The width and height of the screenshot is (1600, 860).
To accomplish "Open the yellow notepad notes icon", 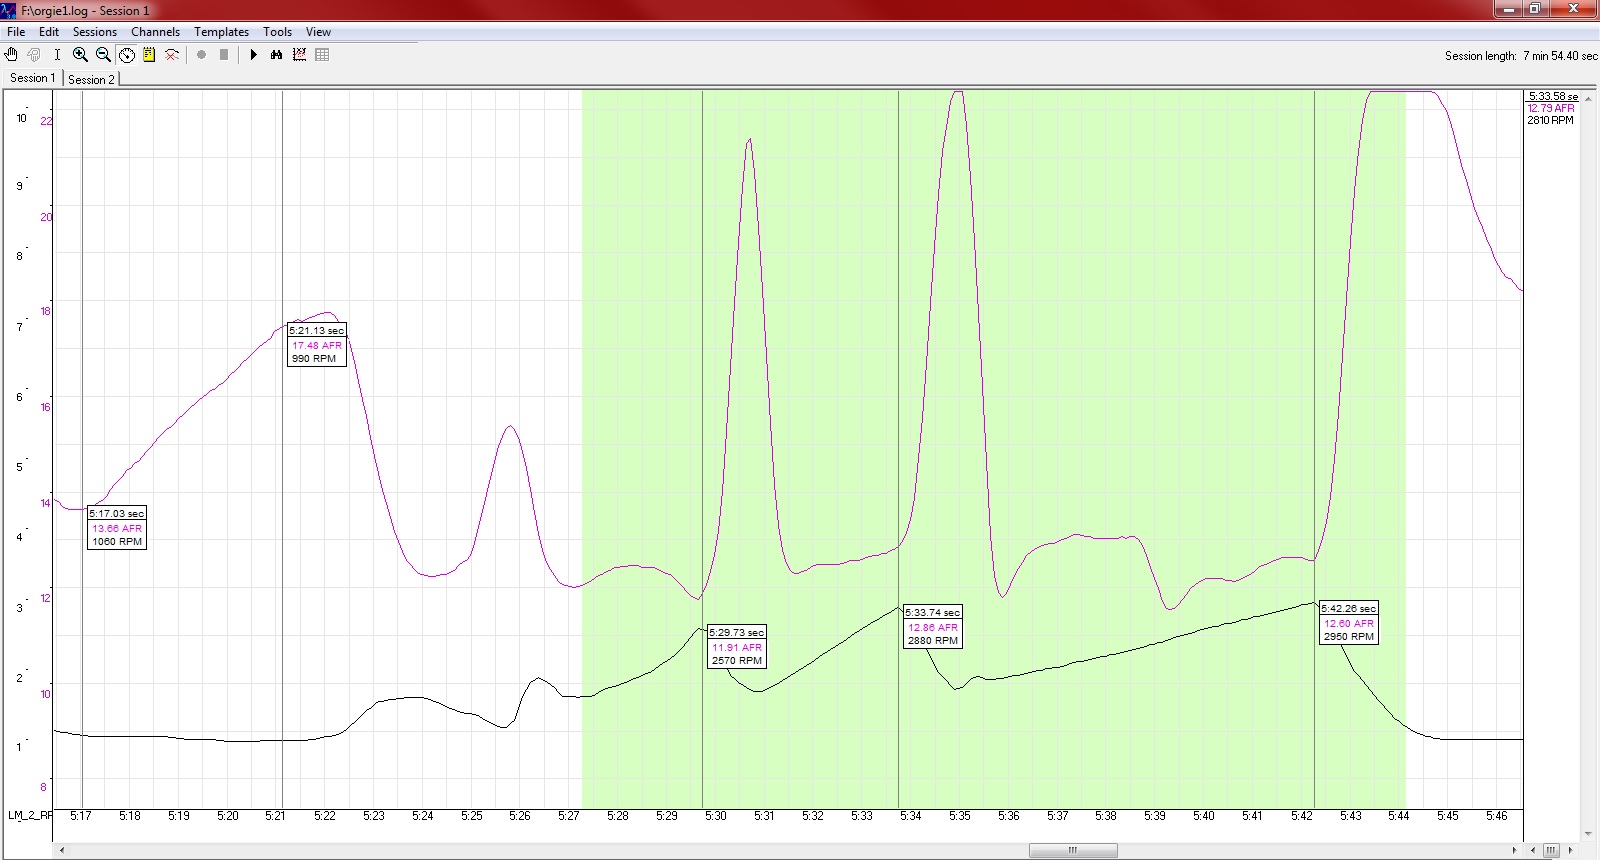I will 149,55.
